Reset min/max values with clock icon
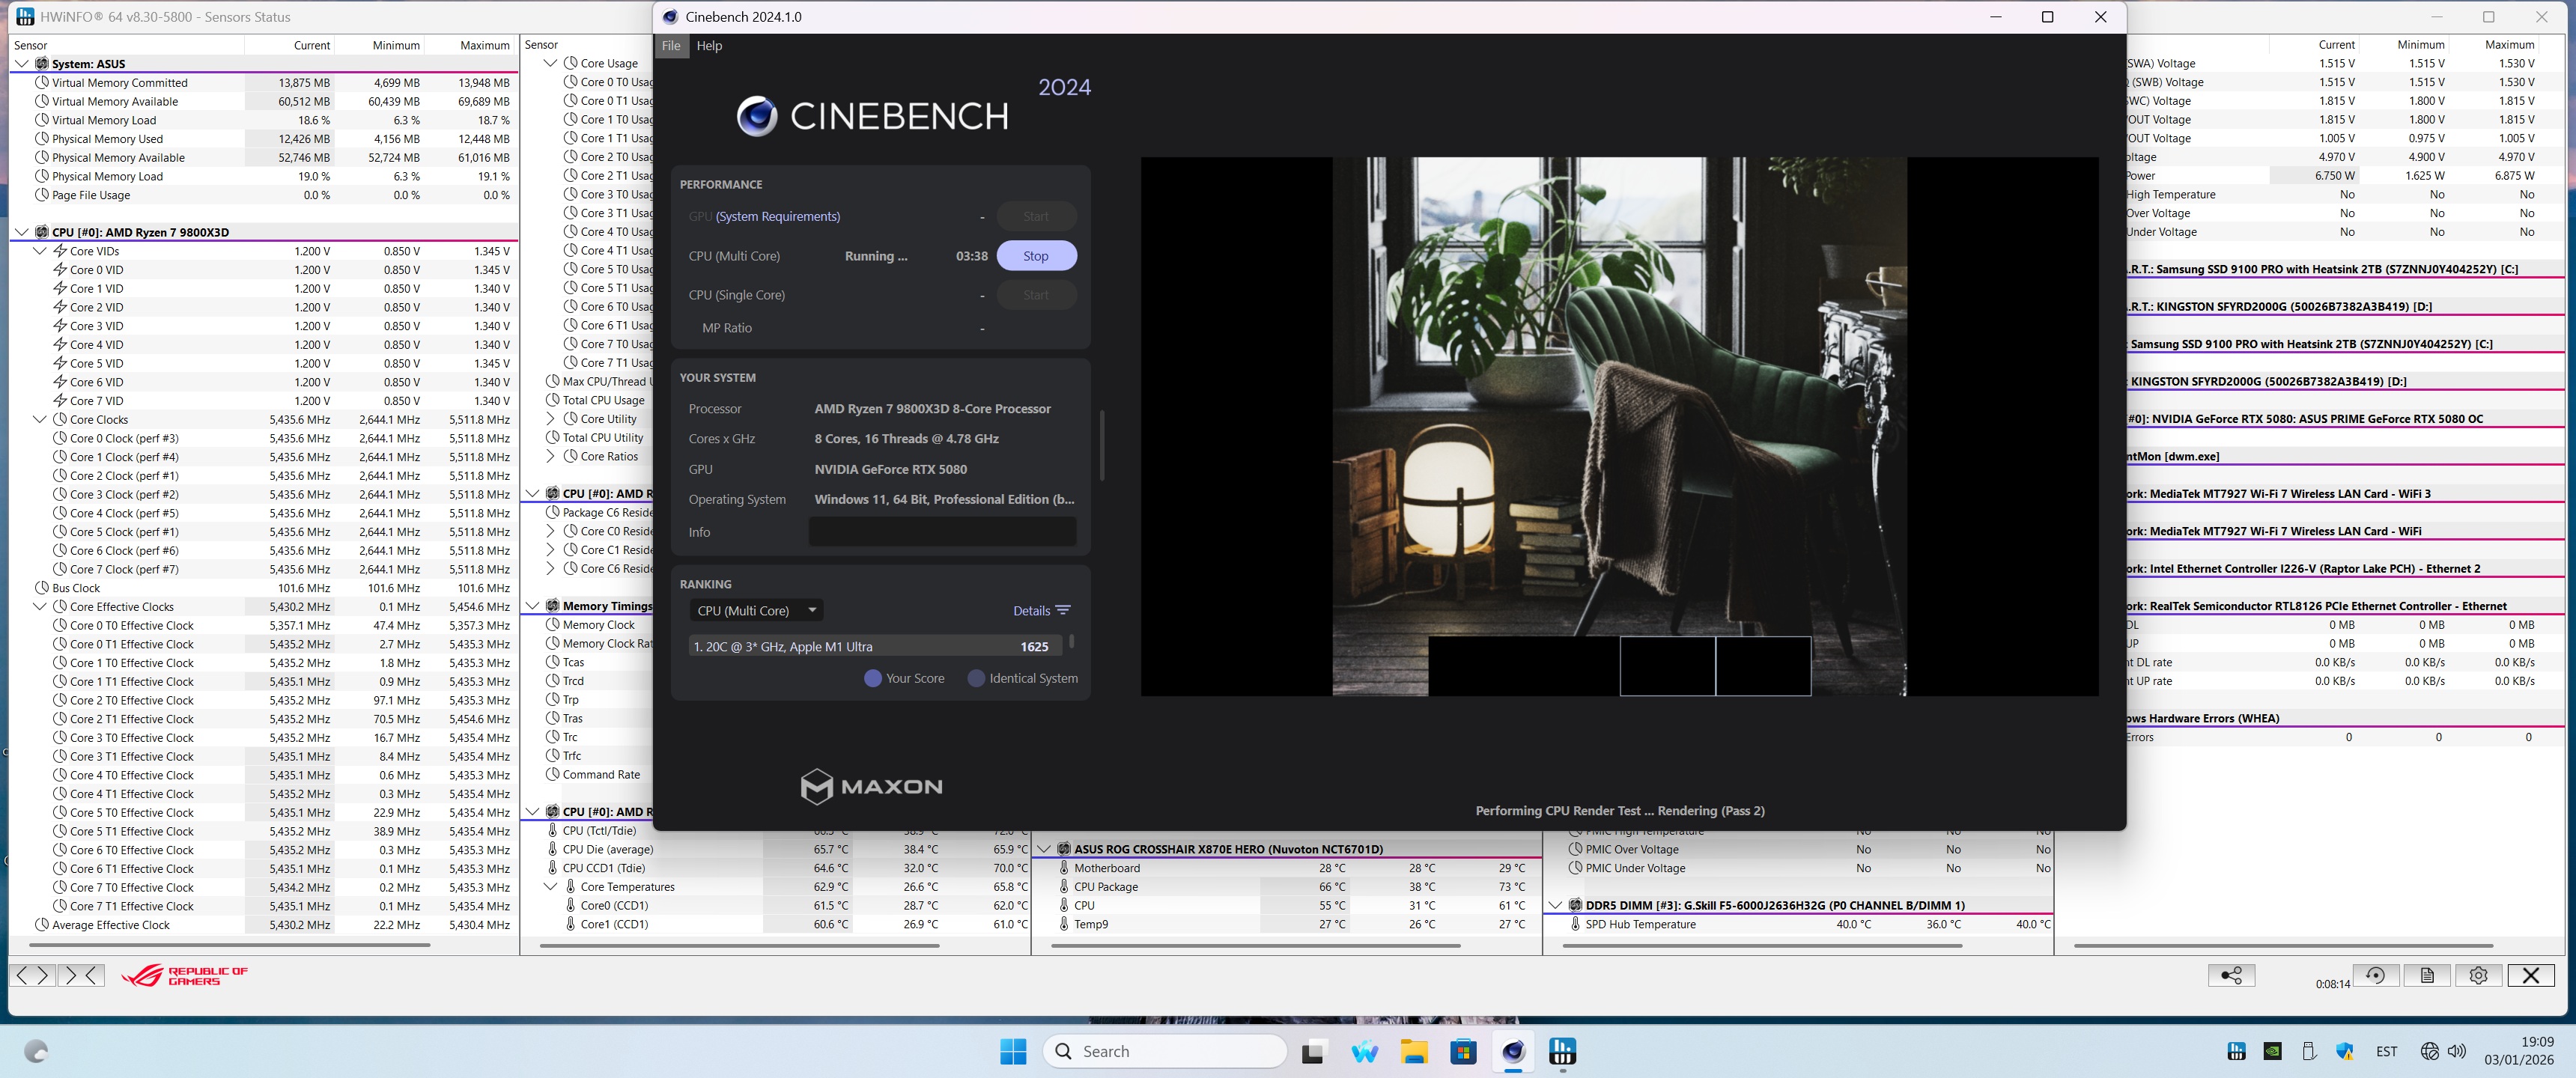This screenshot has width=2576, height=1078. click(2375, 975)
